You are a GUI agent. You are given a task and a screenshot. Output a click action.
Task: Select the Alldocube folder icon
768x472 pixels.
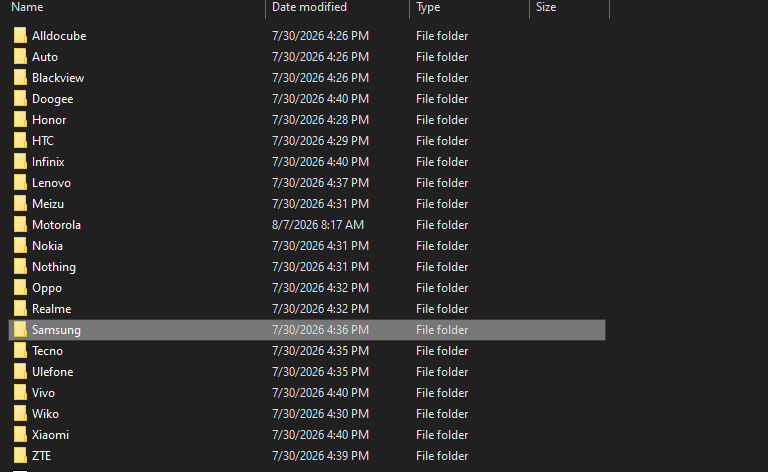pos(20,36)
